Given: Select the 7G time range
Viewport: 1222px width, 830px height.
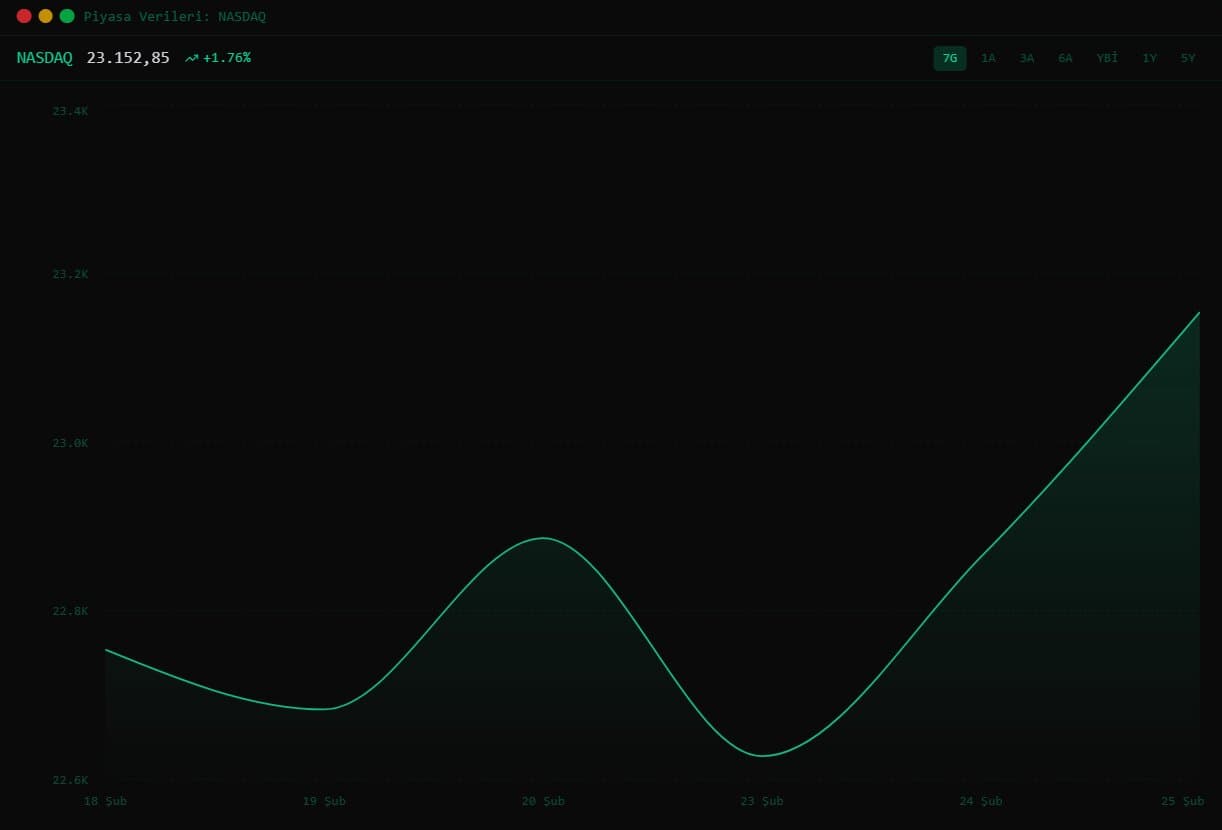Looking at the screenshot, I should tap(950, 58).
